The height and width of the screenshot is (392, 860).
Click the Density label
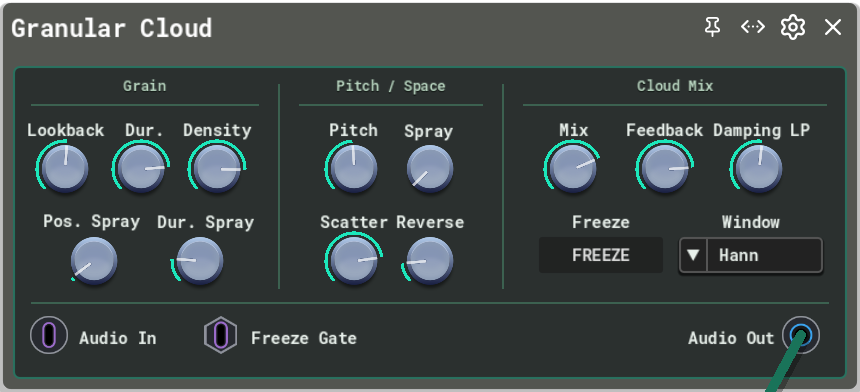217,130
